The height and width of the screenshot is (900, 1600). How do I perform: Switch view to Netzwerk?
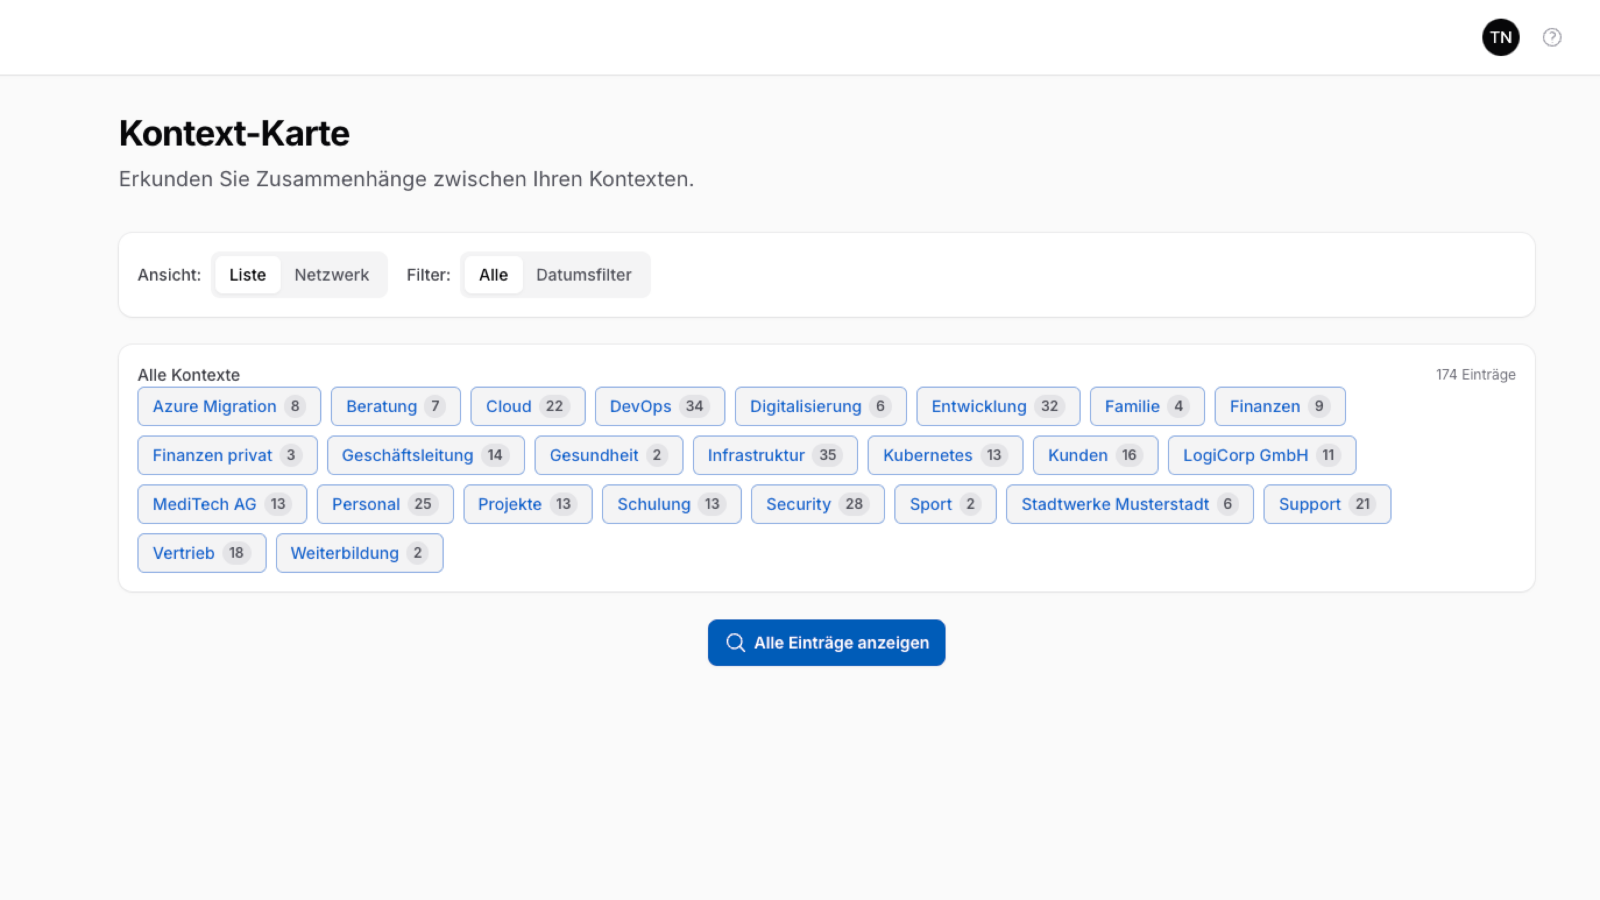point(331,275)
